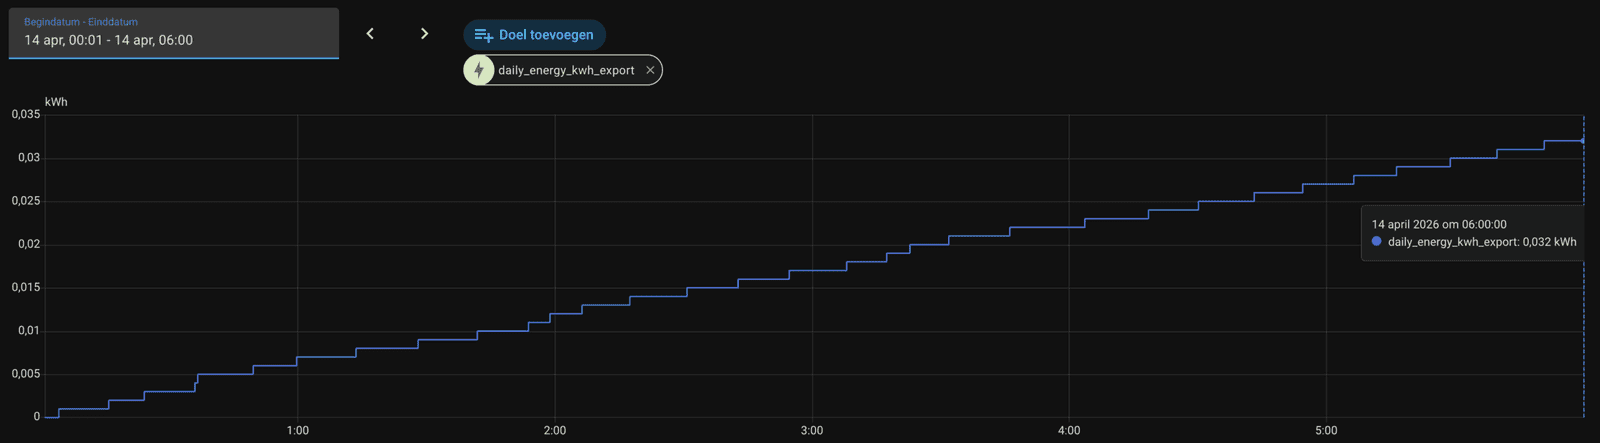Image resolution: width=1600 pixels, height=443 pixels.
Task: Click the 2:00 time axis label
Action: [555, 430]
